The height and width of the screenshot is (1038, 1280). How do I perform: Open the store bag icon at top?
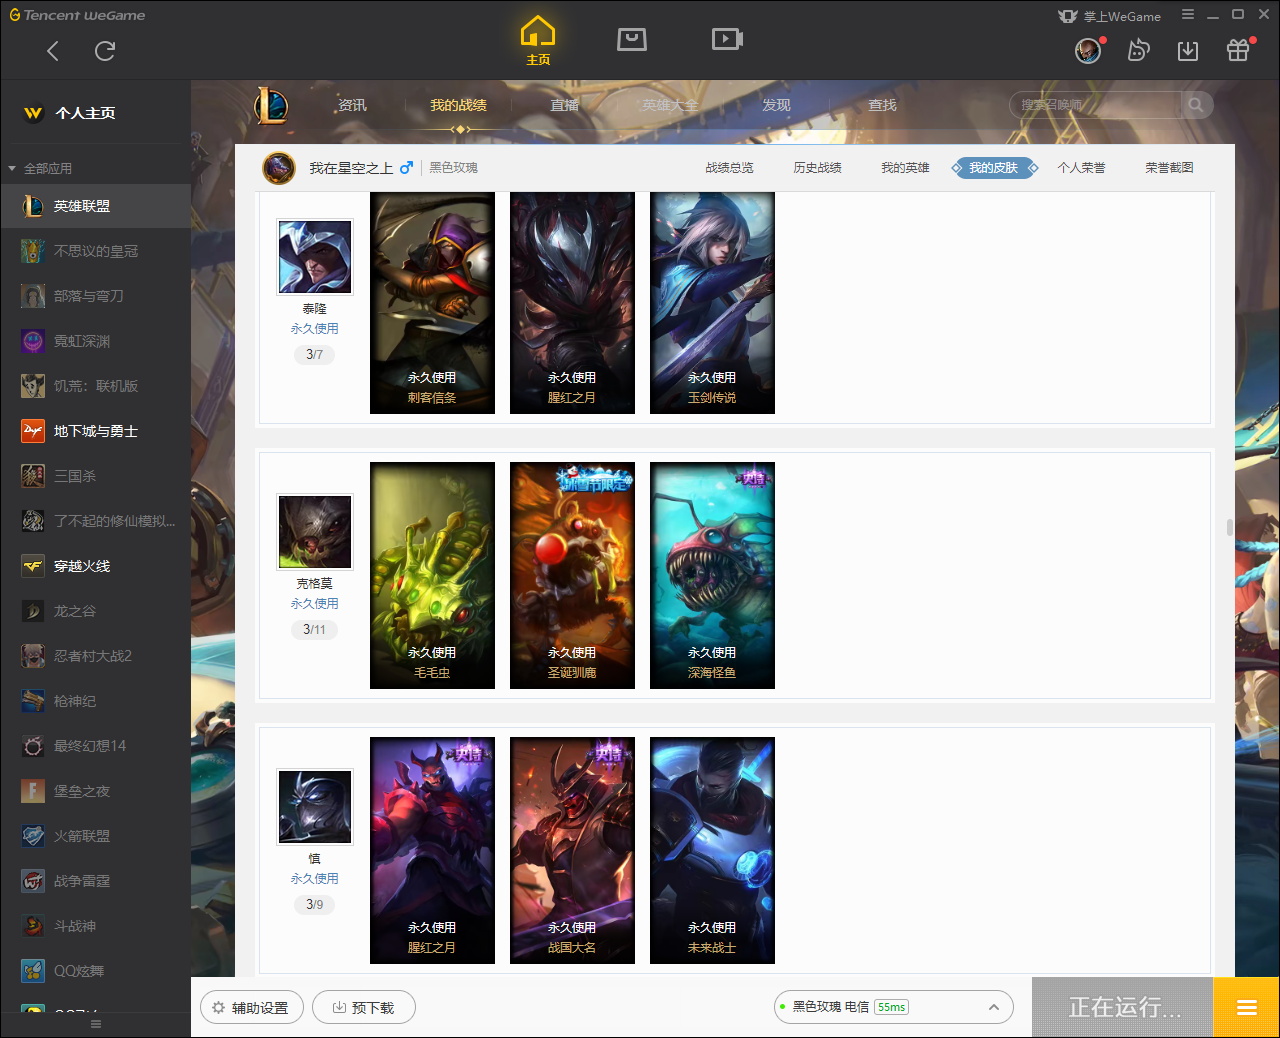click(632, 39)
